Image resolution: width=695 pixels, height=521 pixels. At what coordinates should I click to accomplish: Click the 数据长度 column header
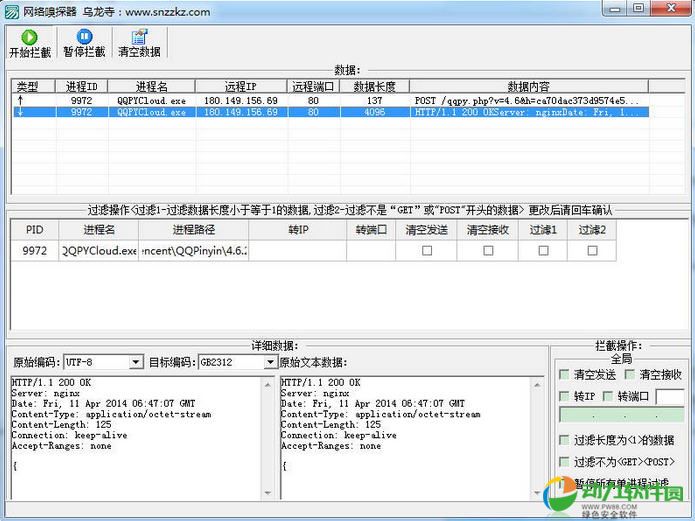pos(374,86)
